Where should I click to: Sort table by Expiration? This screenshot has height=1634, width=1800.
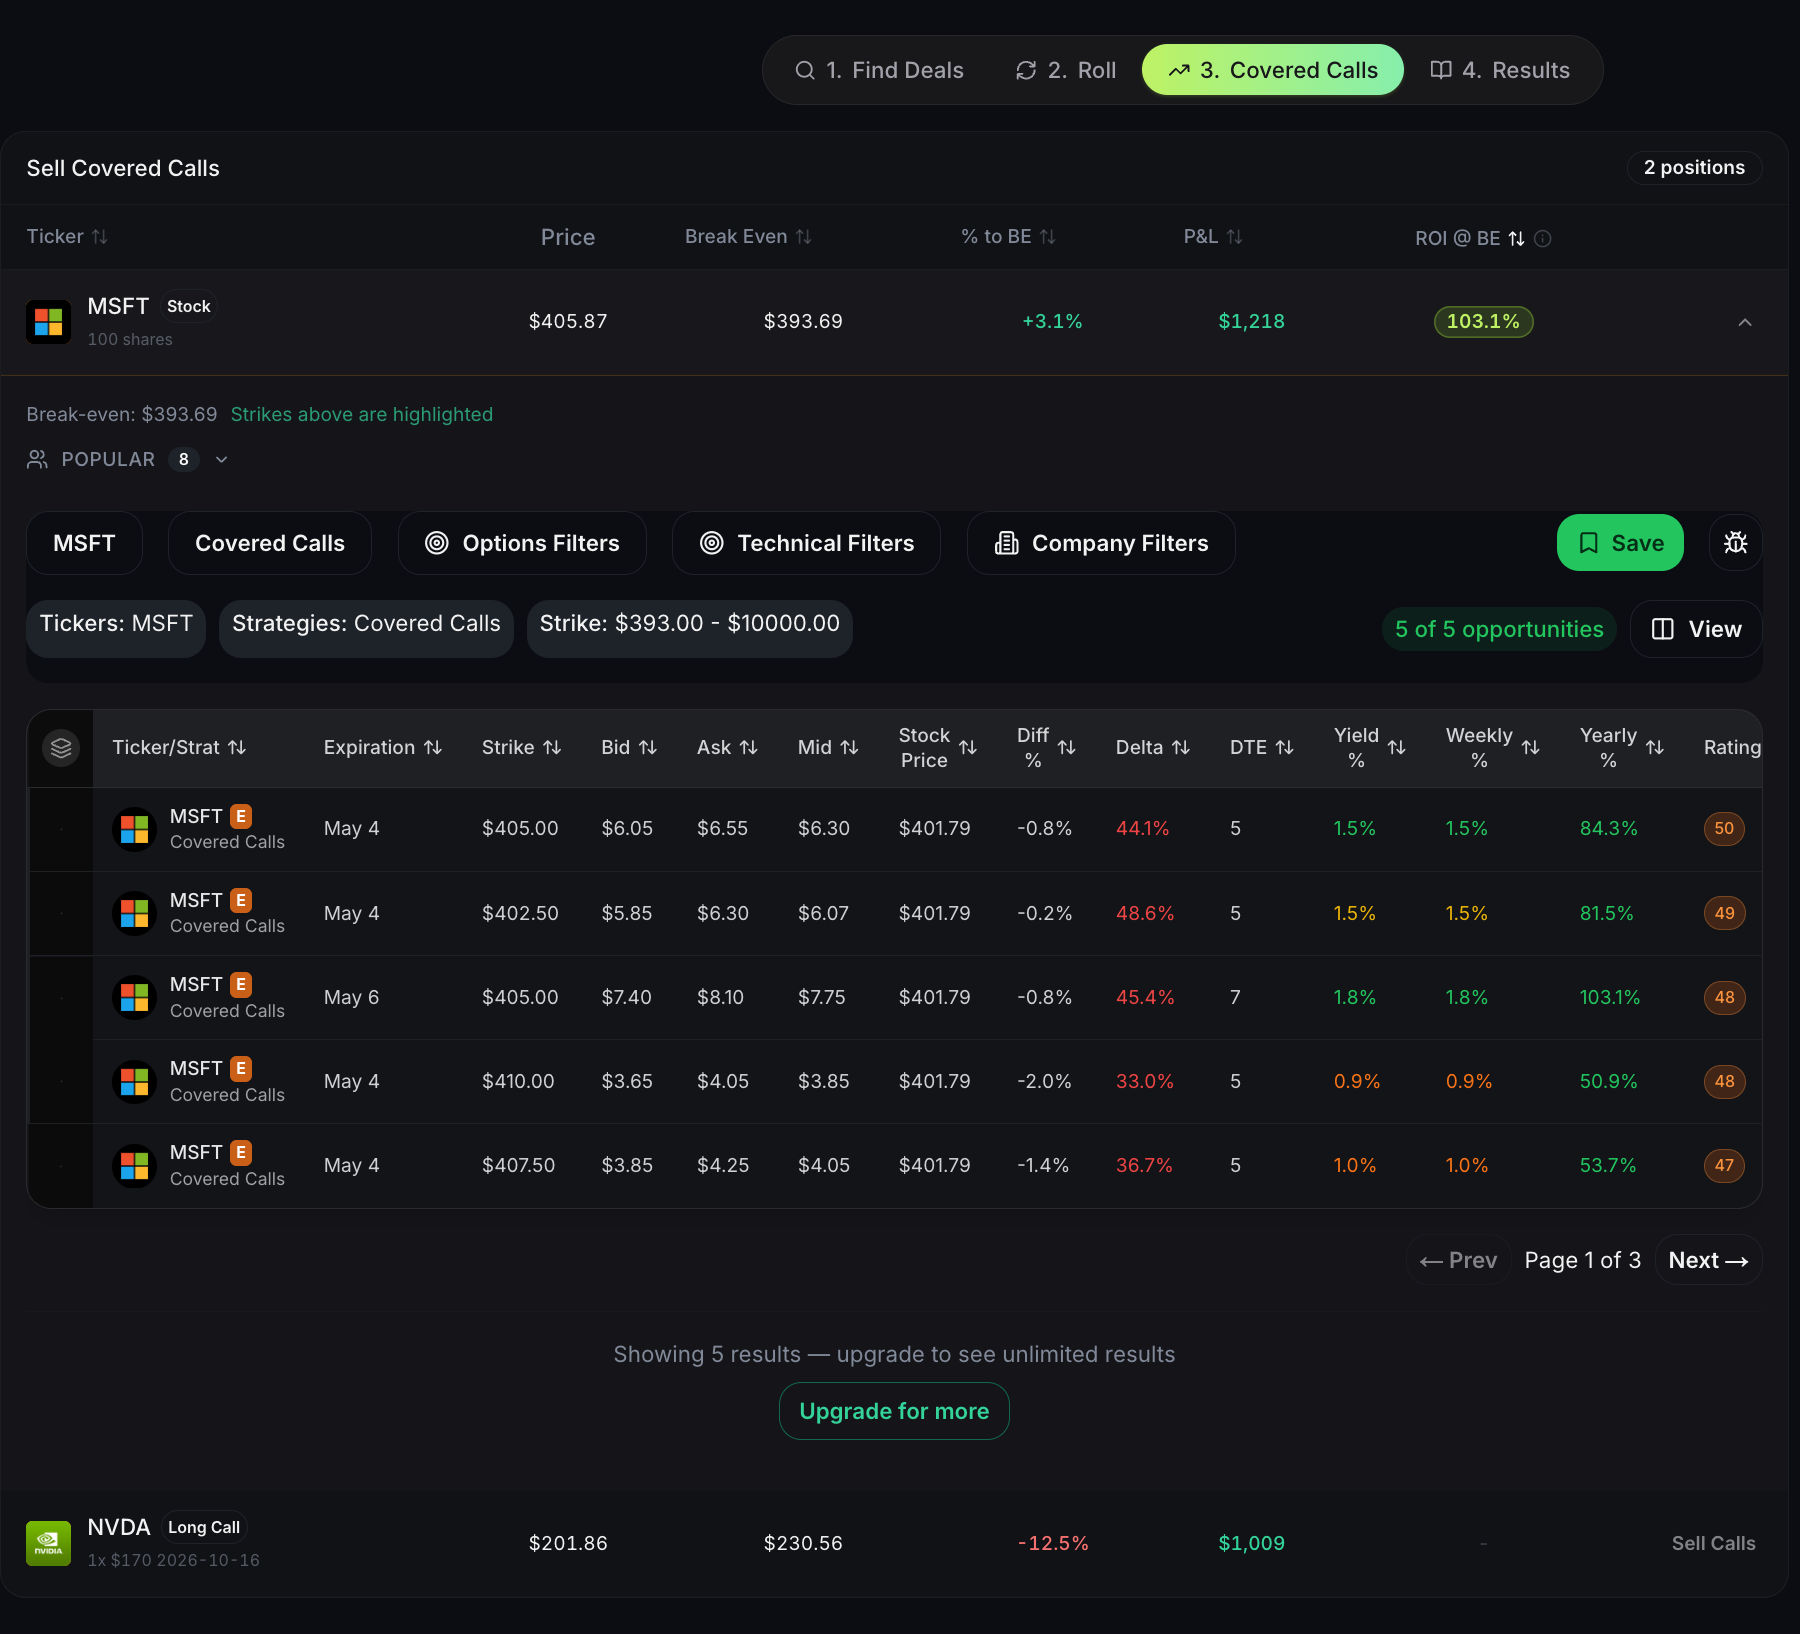pyautogui.click(x=382, y=747)
